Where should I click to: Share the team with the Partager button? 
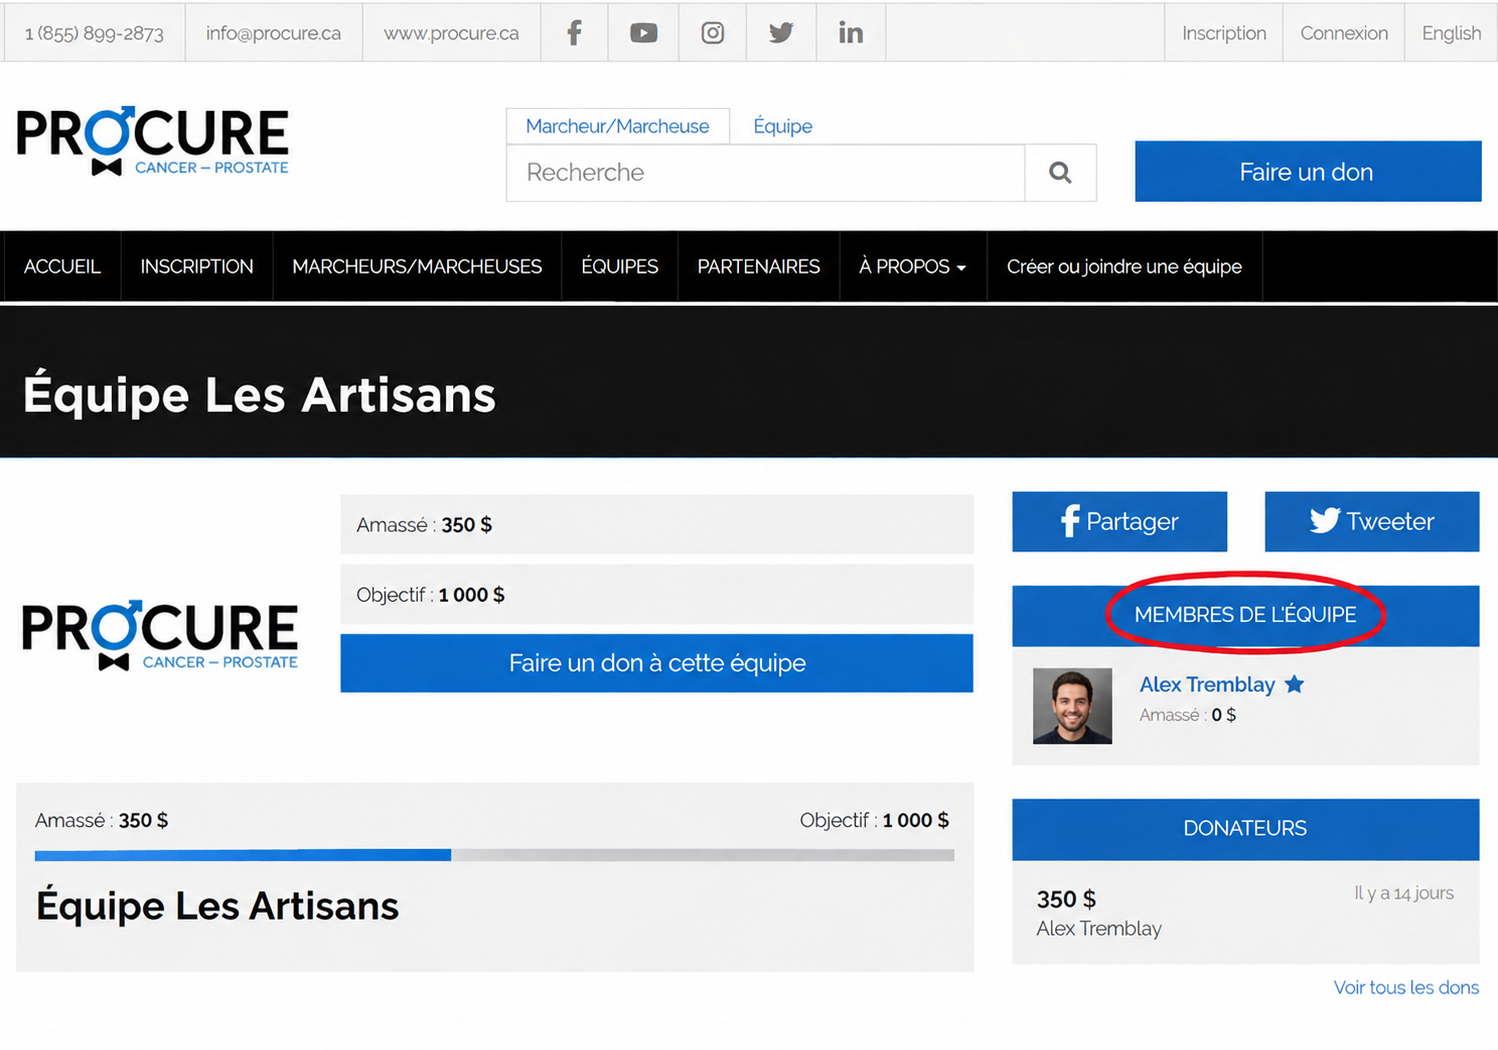(x=1119, y=521)
